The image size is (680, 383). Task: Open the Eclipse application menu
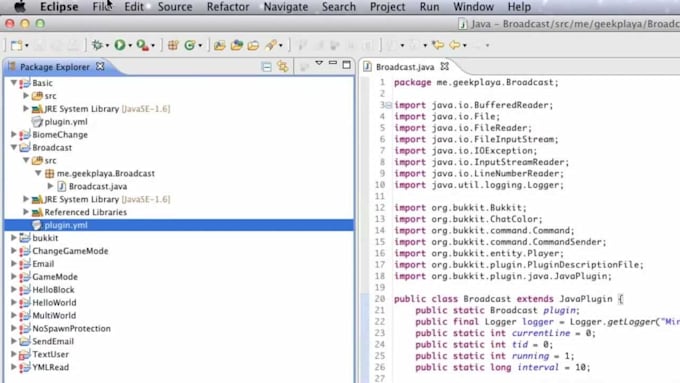click(x=59, y=7)
